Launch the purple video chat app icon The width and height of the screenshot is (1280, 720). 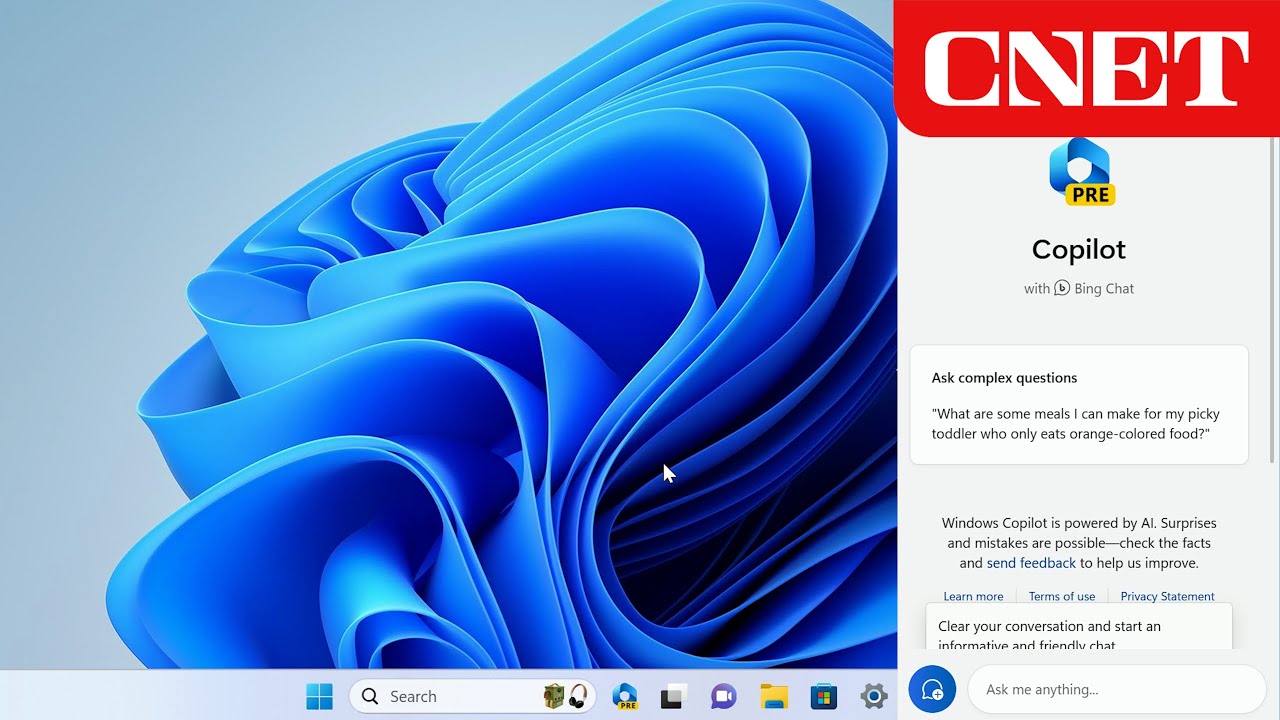(723, 696)
